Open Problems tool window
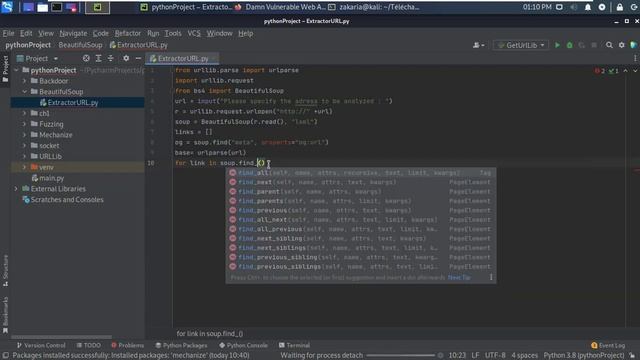Viewport: 640px width, 360px height. pos(127,345)
